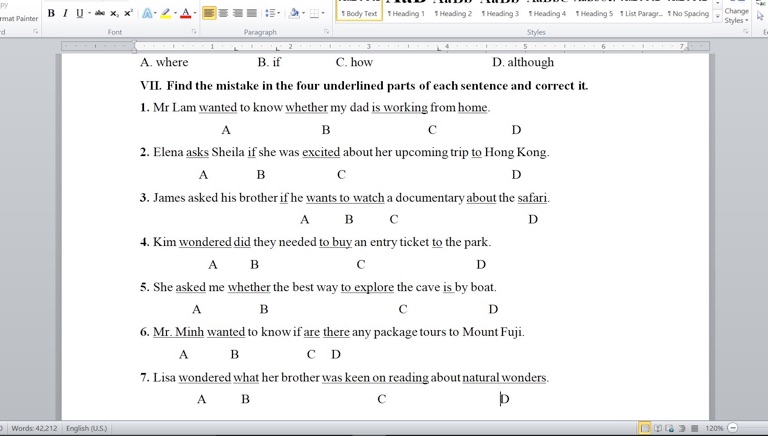Switch to Print Layout view
The width and height of the screenshot is (768, 436).
pyautogui.click(x=645, y=428)
